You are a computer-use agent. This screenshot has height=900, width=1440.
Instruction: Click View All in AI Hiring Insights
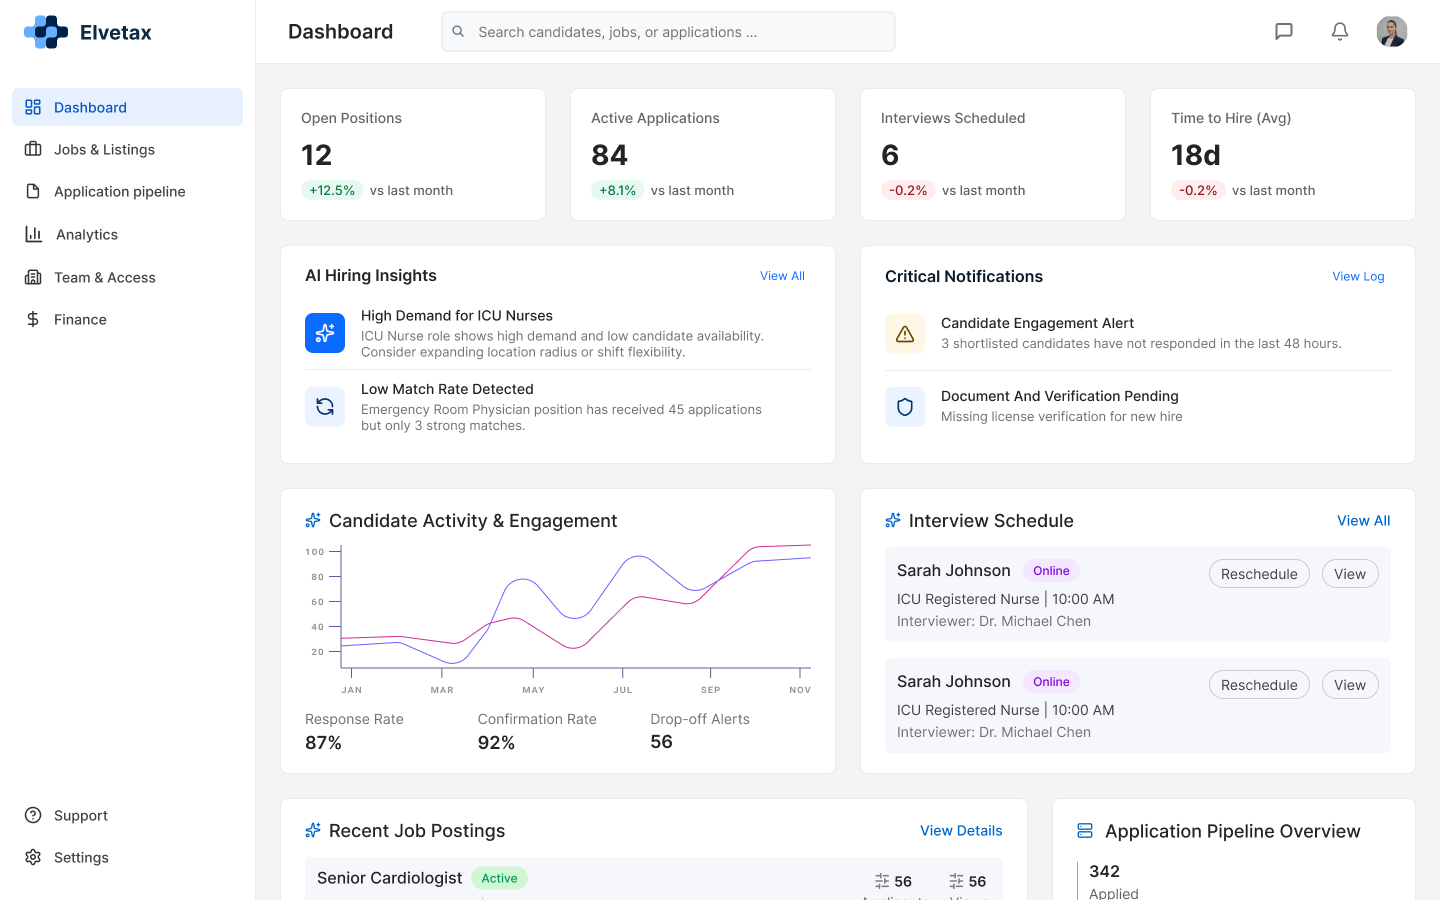click(782, 276)
